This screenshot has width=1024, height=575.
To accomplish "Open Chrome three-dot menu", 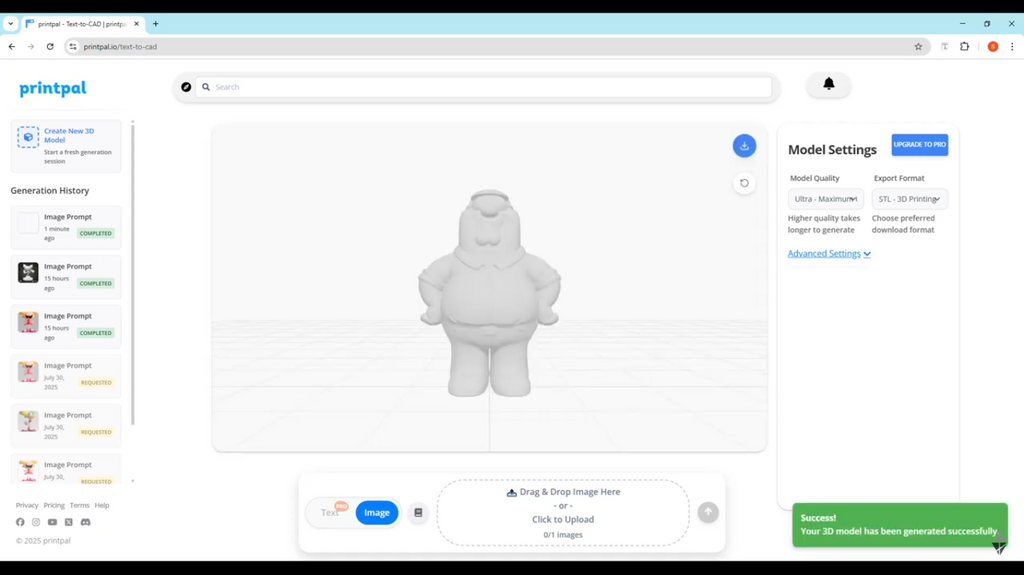I will pyautogui.click(x=1012, y=46).
